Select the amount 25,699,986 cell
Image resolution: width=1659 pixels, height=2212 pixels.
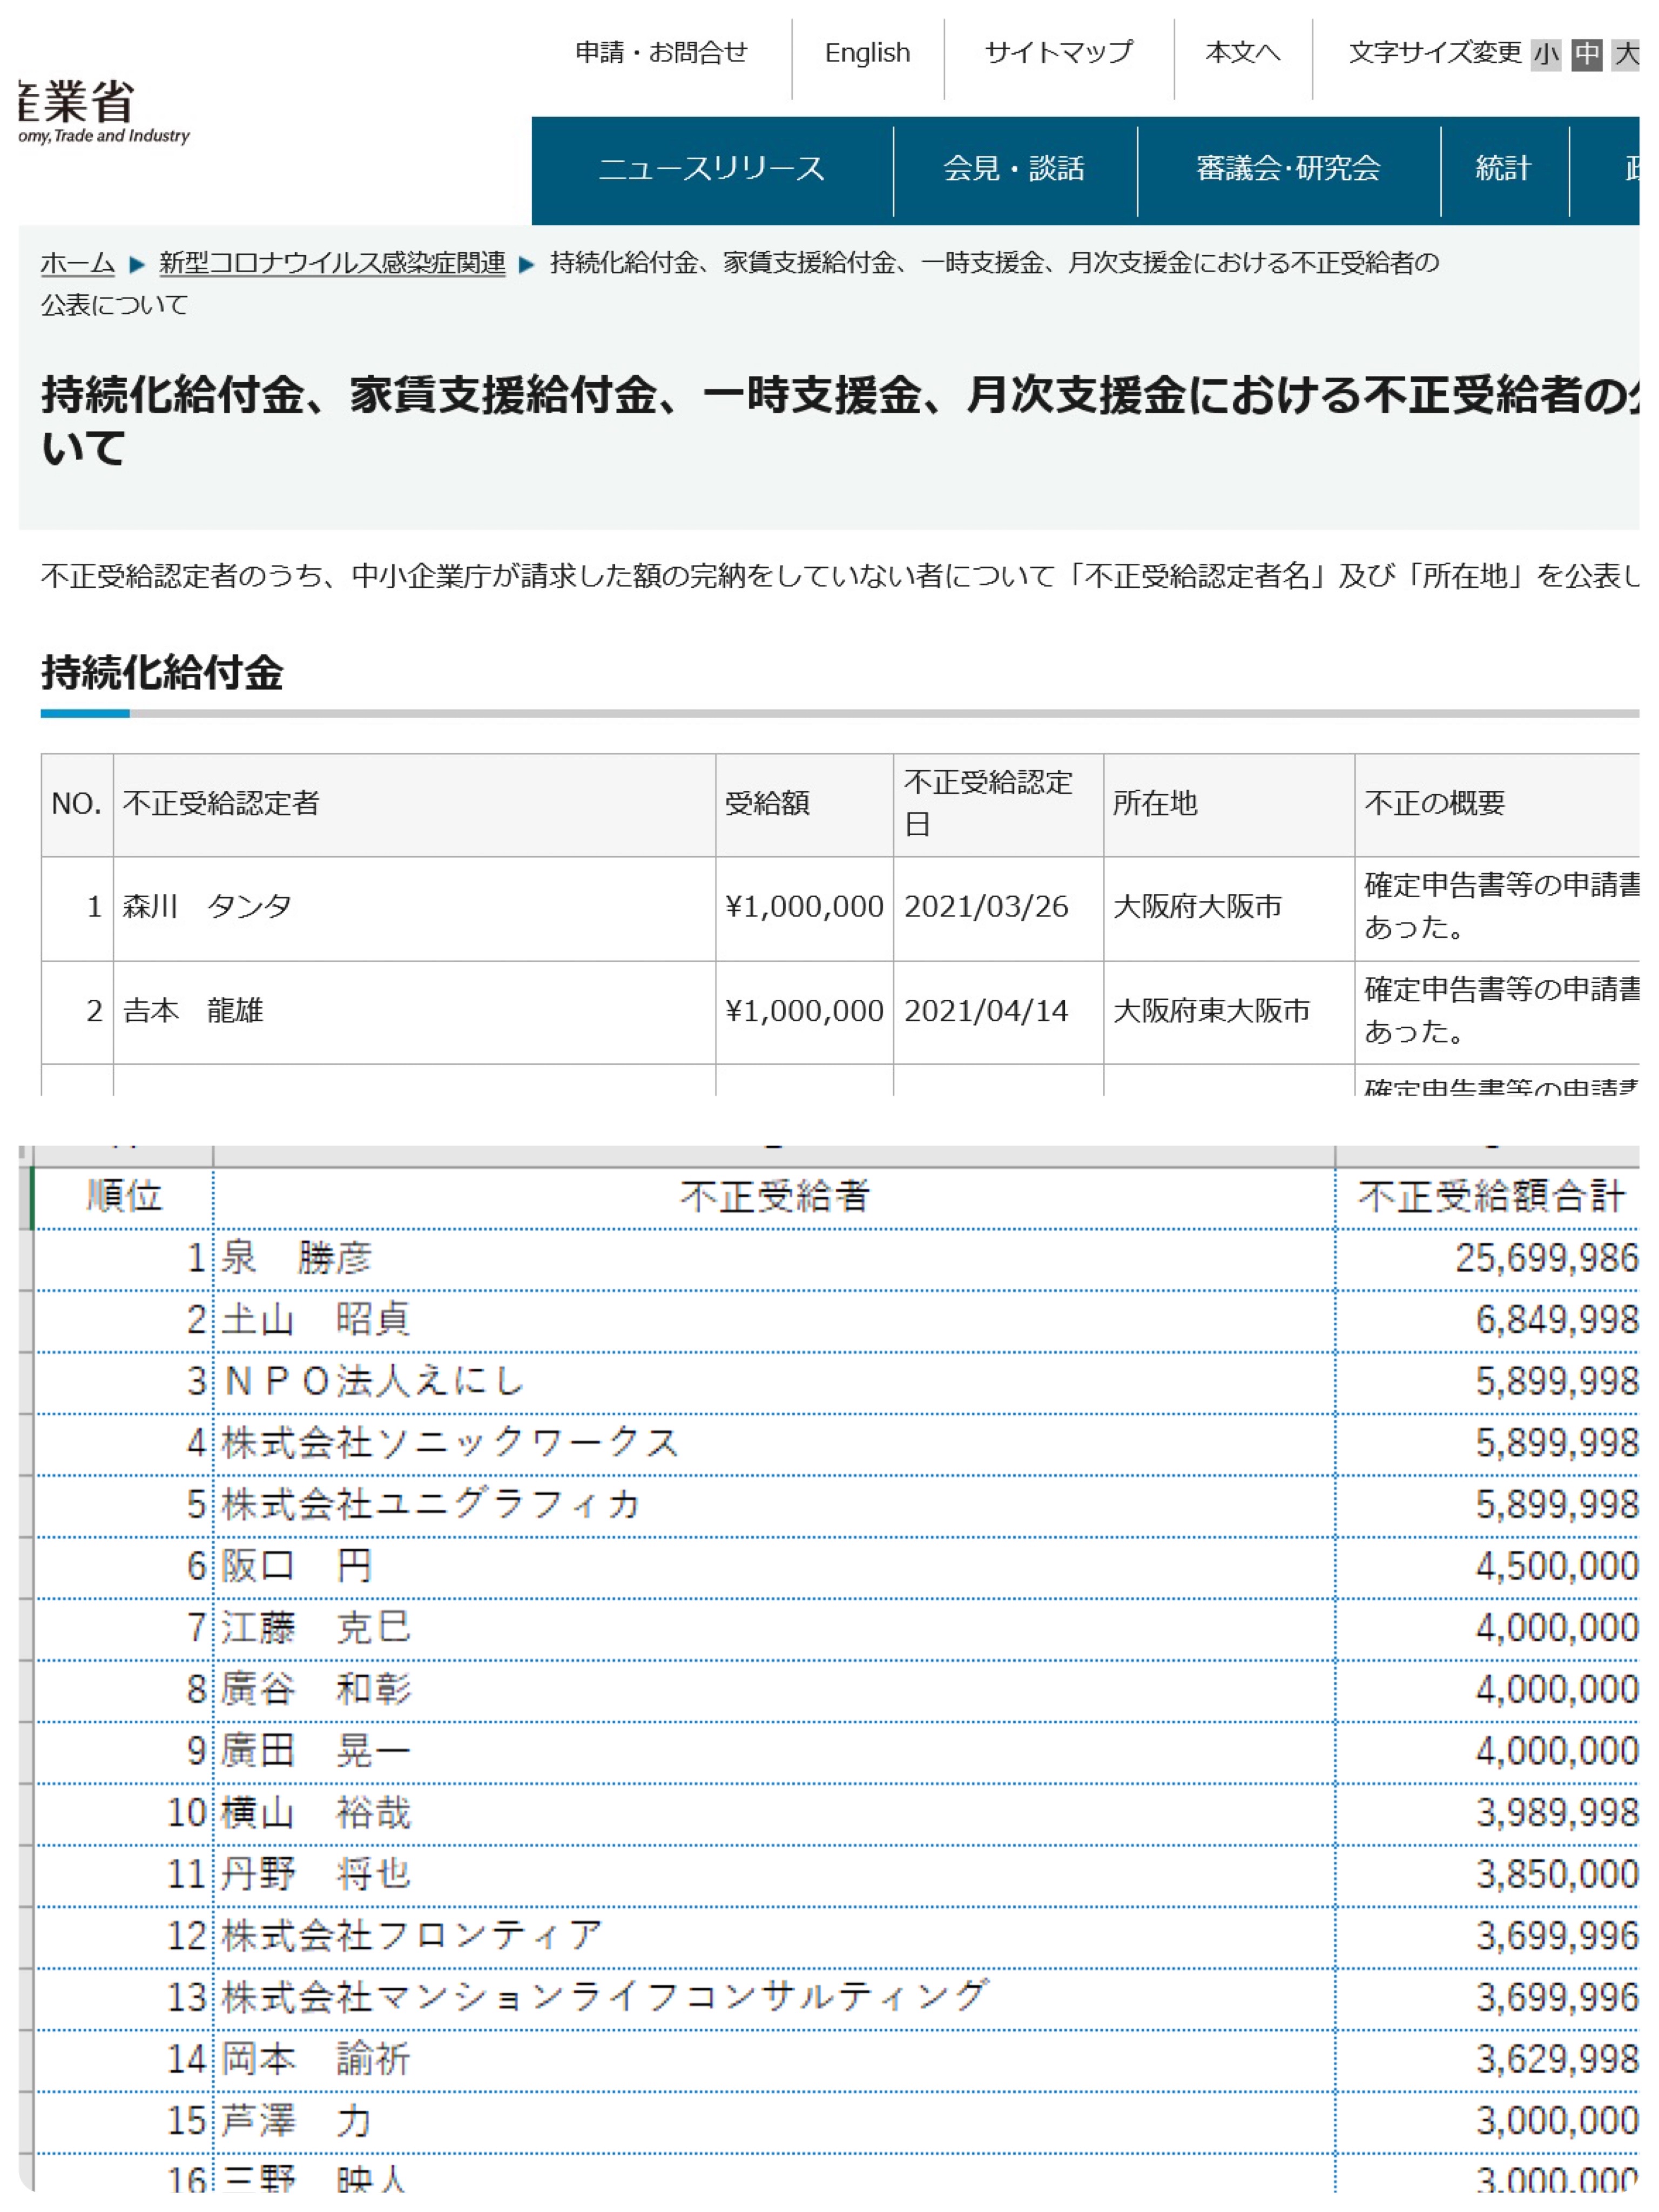tap(1488, 1259)
